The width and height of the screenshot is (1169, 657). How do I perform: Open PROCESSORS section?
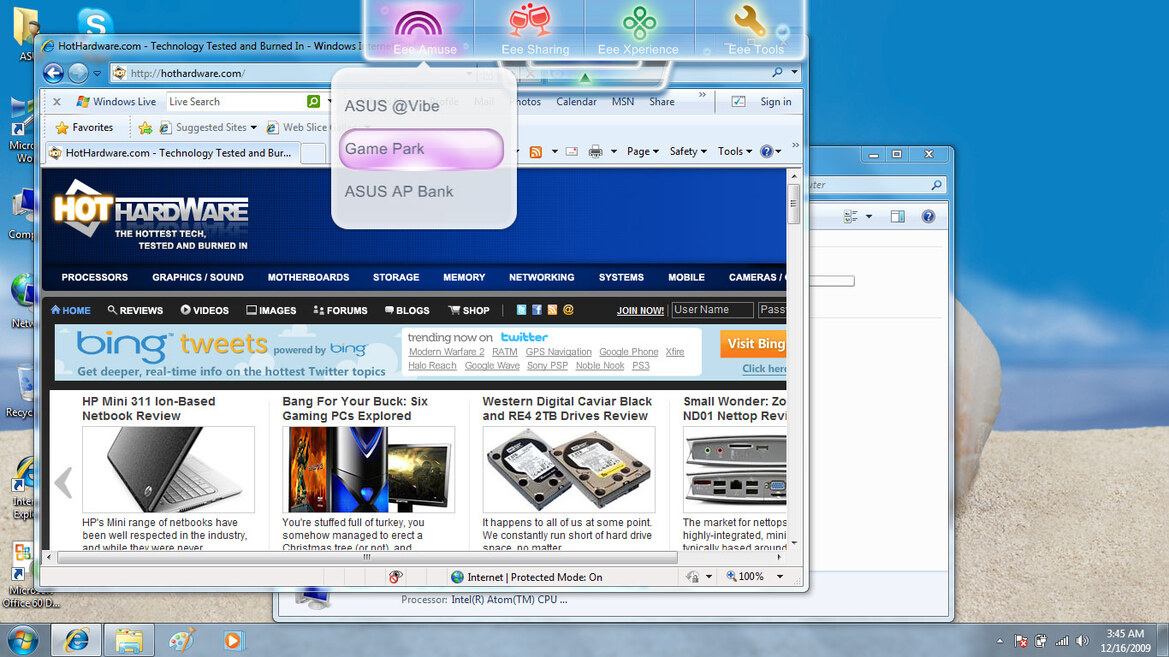click(x=95, y=277)
